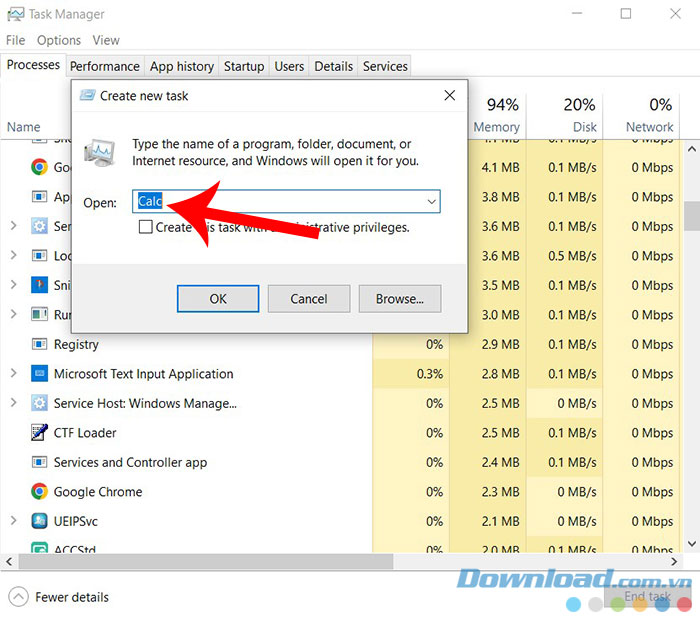
Task: Select the Microsoft Text Input Application name
Action: (143, 374)
